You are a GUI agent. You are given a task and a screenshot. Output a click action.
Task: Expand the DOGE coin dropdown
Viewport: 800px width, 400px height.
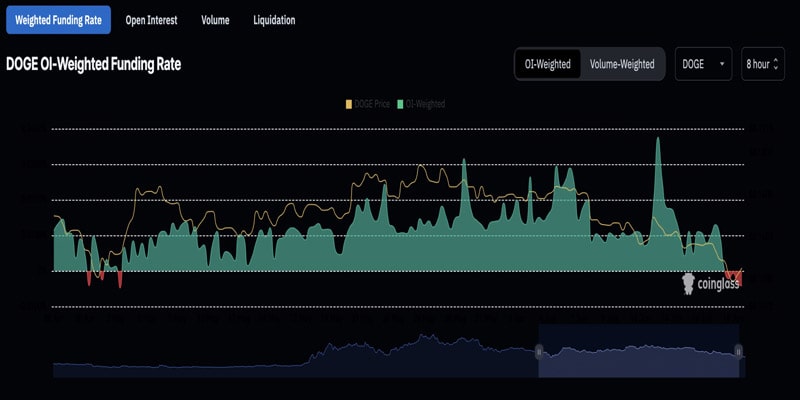click(703, 64)
